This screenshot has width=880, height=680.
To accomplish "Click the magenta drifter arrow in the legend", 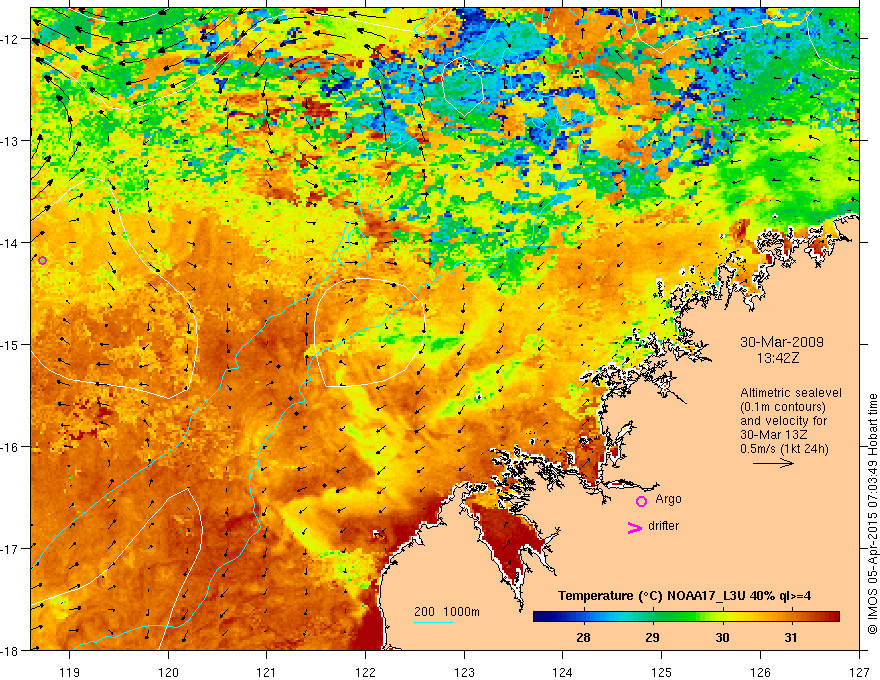I will (x=634, y=527).
